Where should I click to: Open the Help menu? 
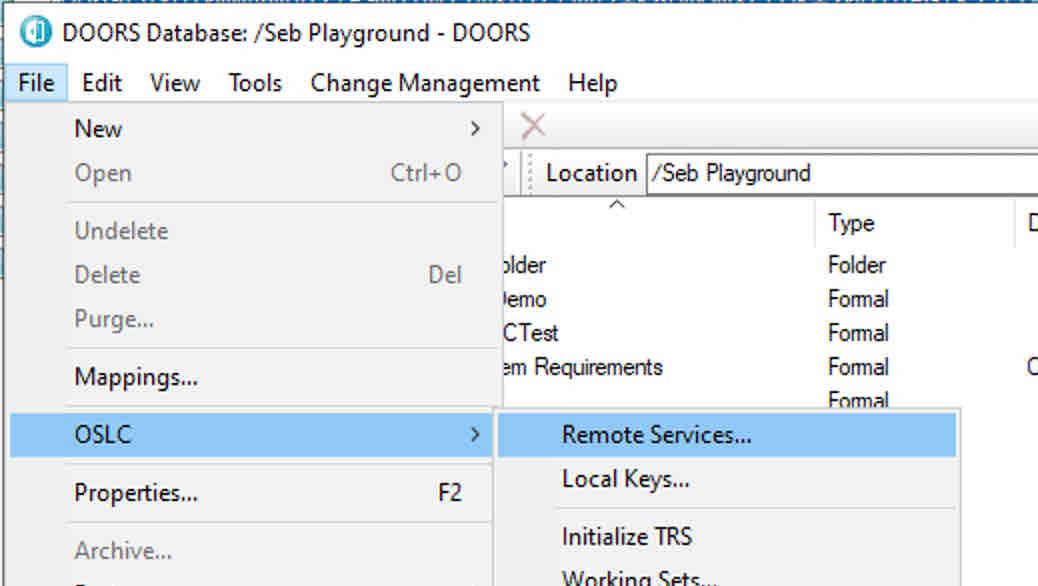click(x=592, y=83)
